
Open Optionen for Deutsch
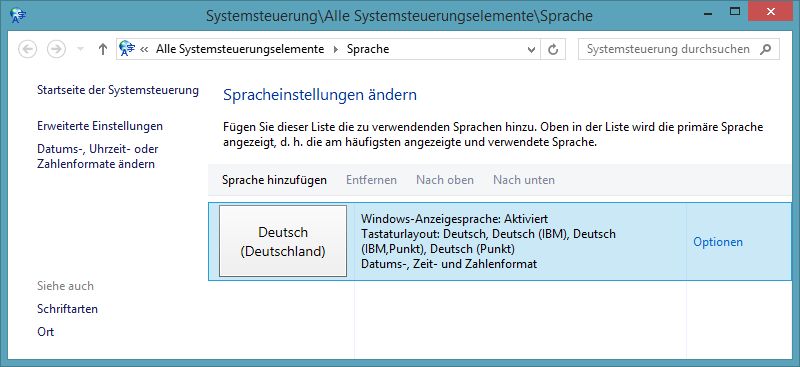tap(718, 242)
